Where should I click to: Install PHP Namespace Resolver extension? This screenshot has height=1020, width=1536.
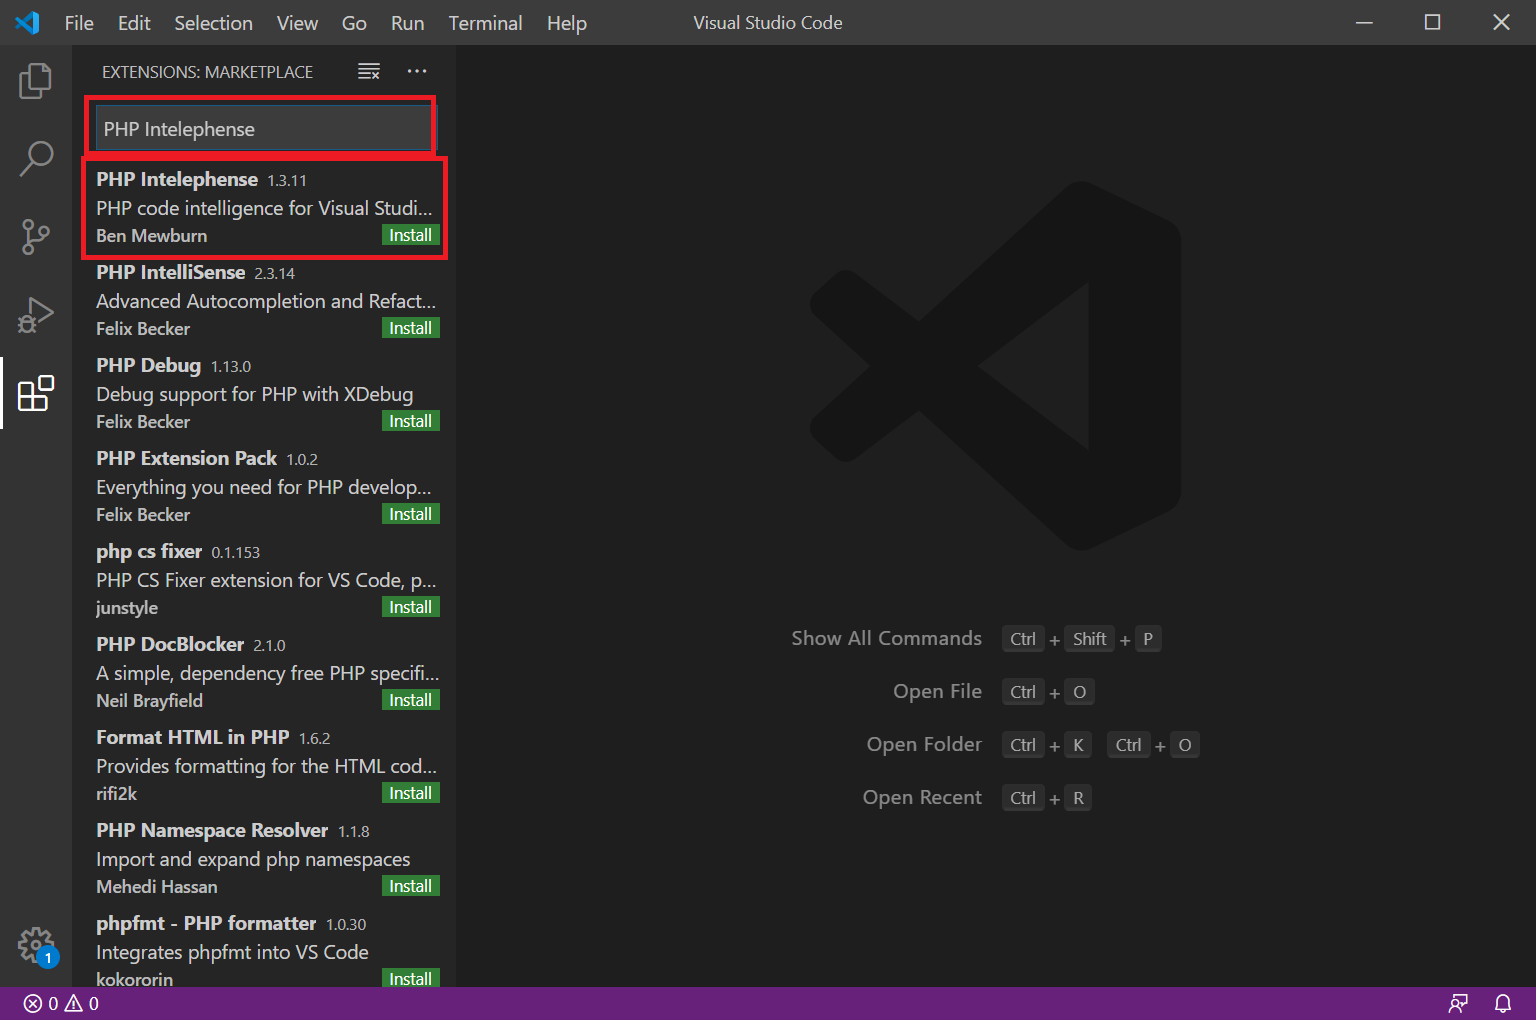[410, 886]
